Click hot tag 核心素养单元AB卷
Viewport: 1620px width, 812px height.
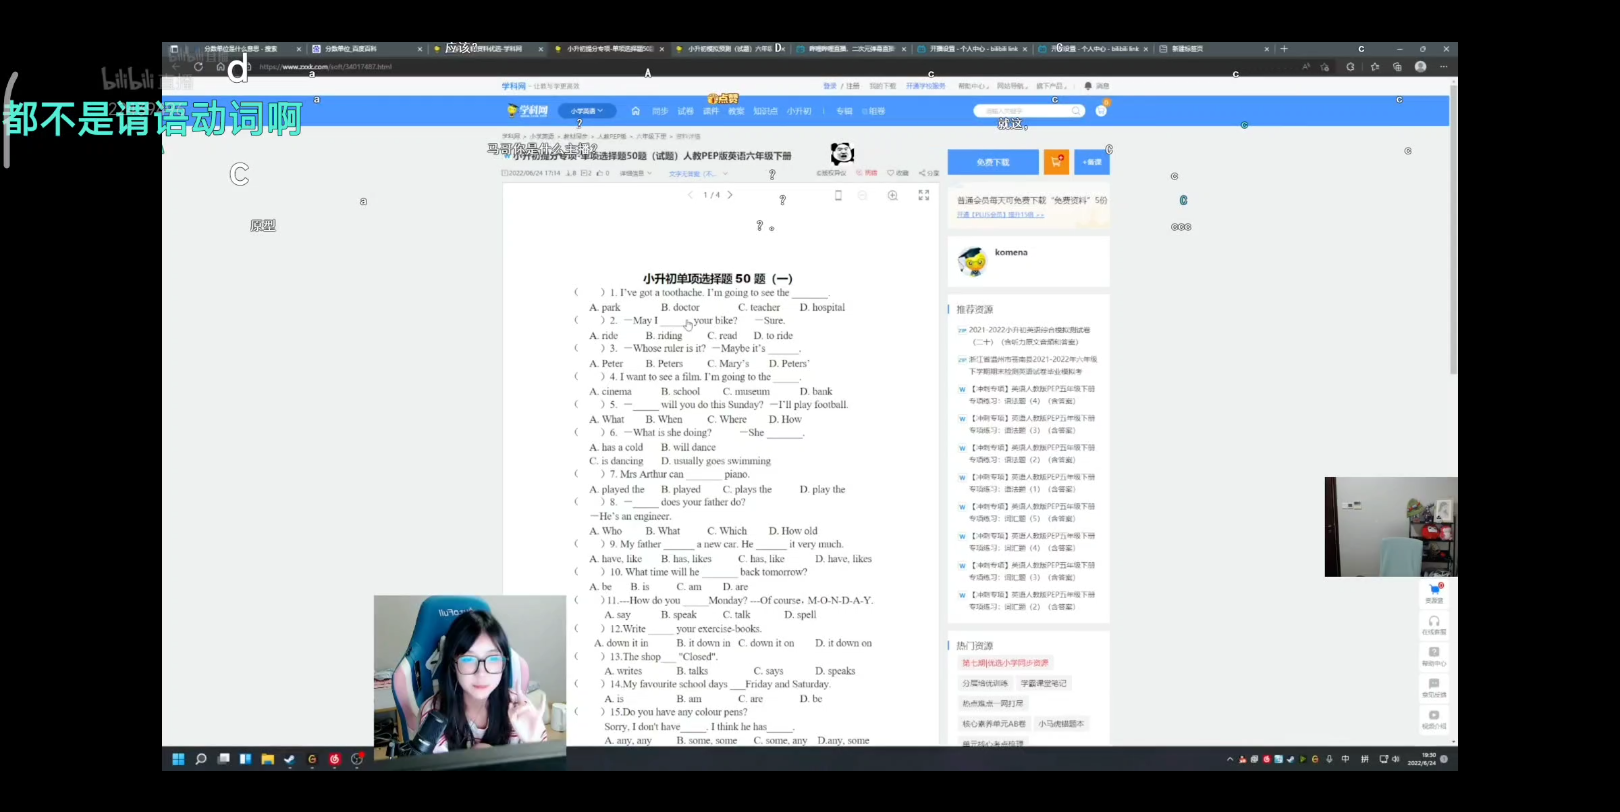pos(994,723)
